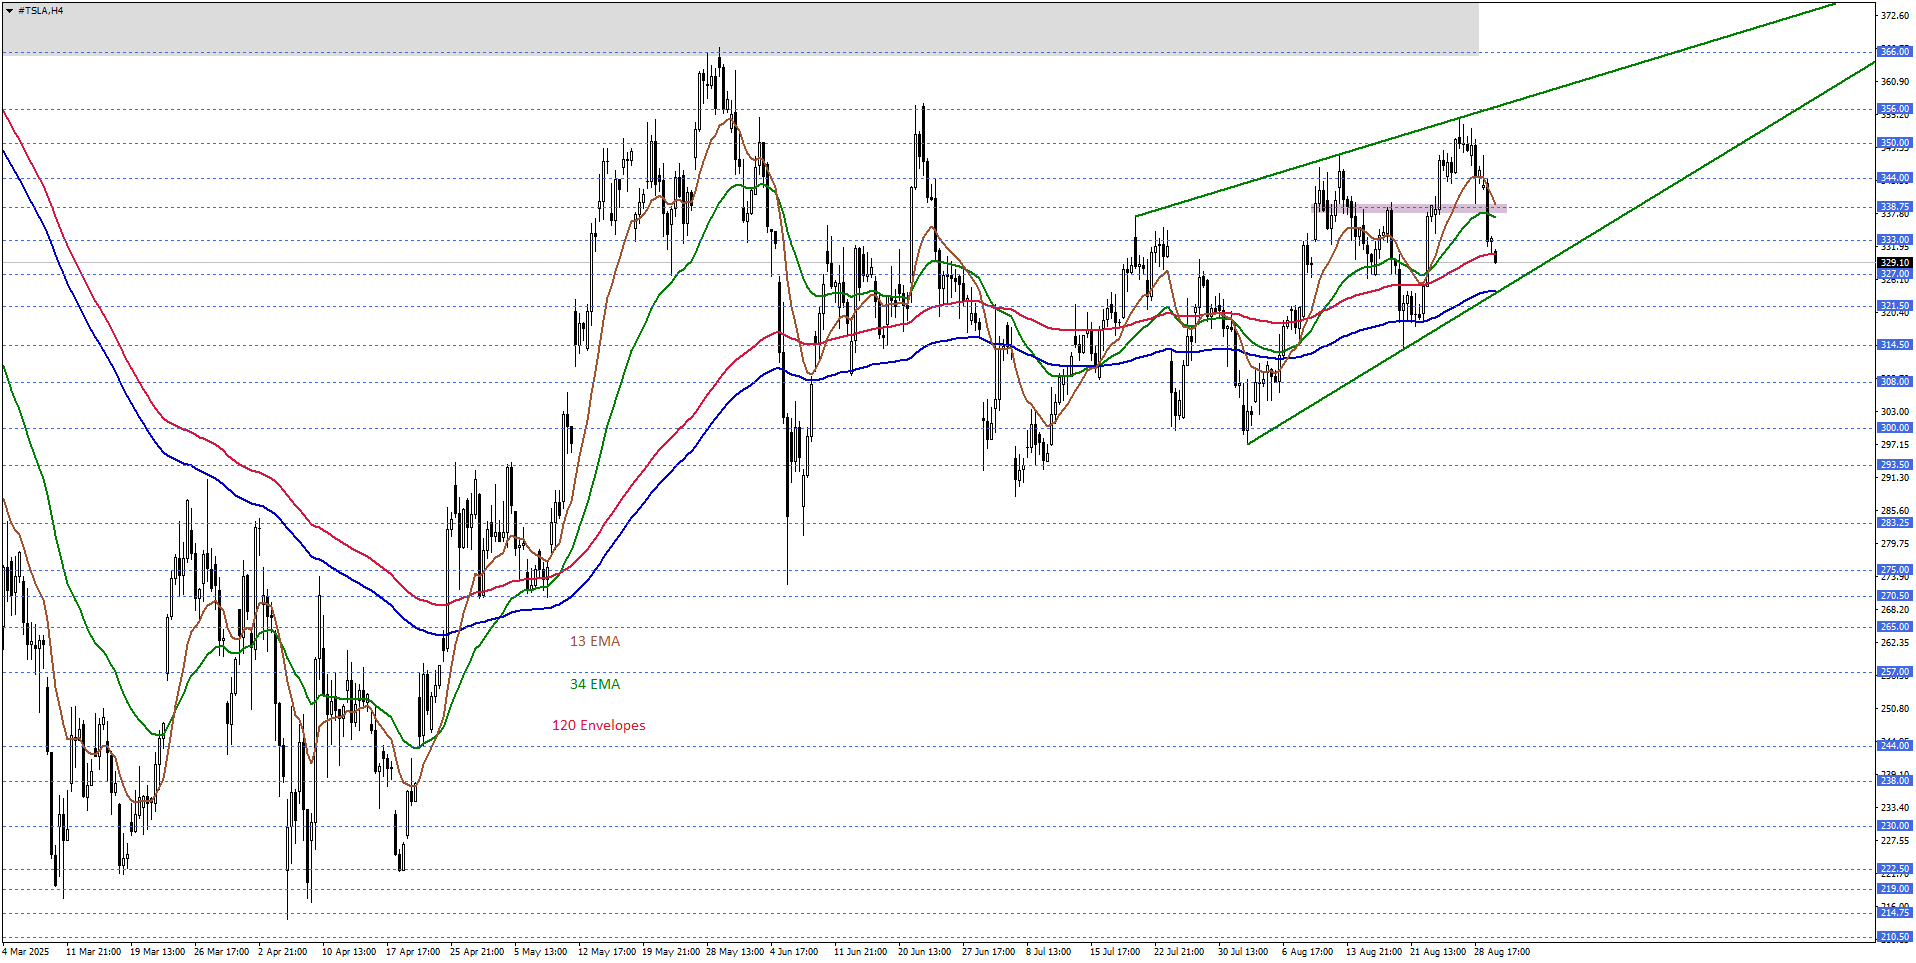Click the current price tag 329.10
Image resolution: width=1916 pixels, height=963 pixels.
coord(1894,263)
